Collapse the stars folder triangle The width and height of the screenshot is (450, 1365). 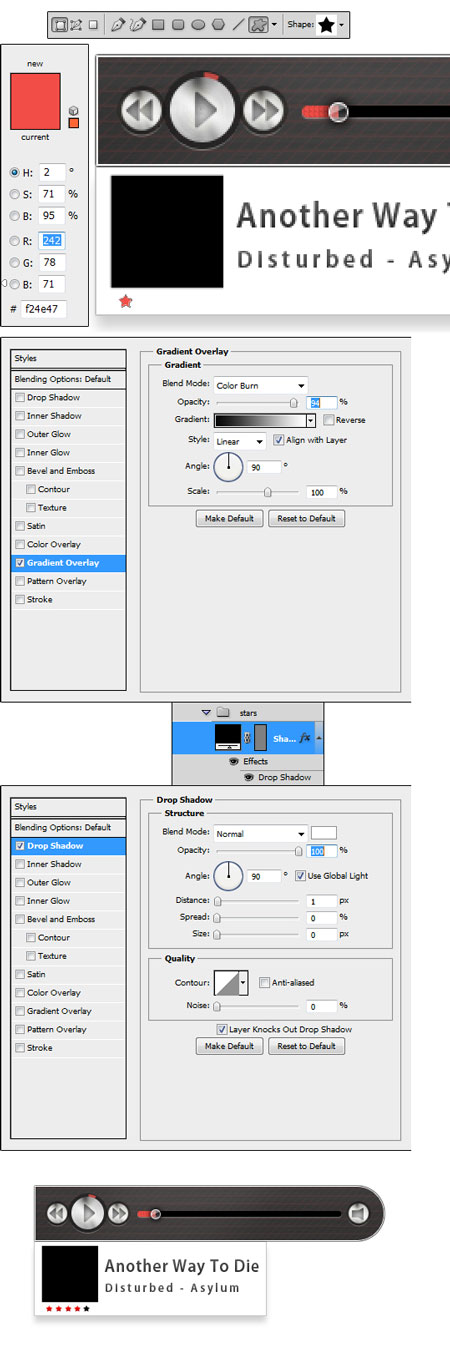coord(206,713)
